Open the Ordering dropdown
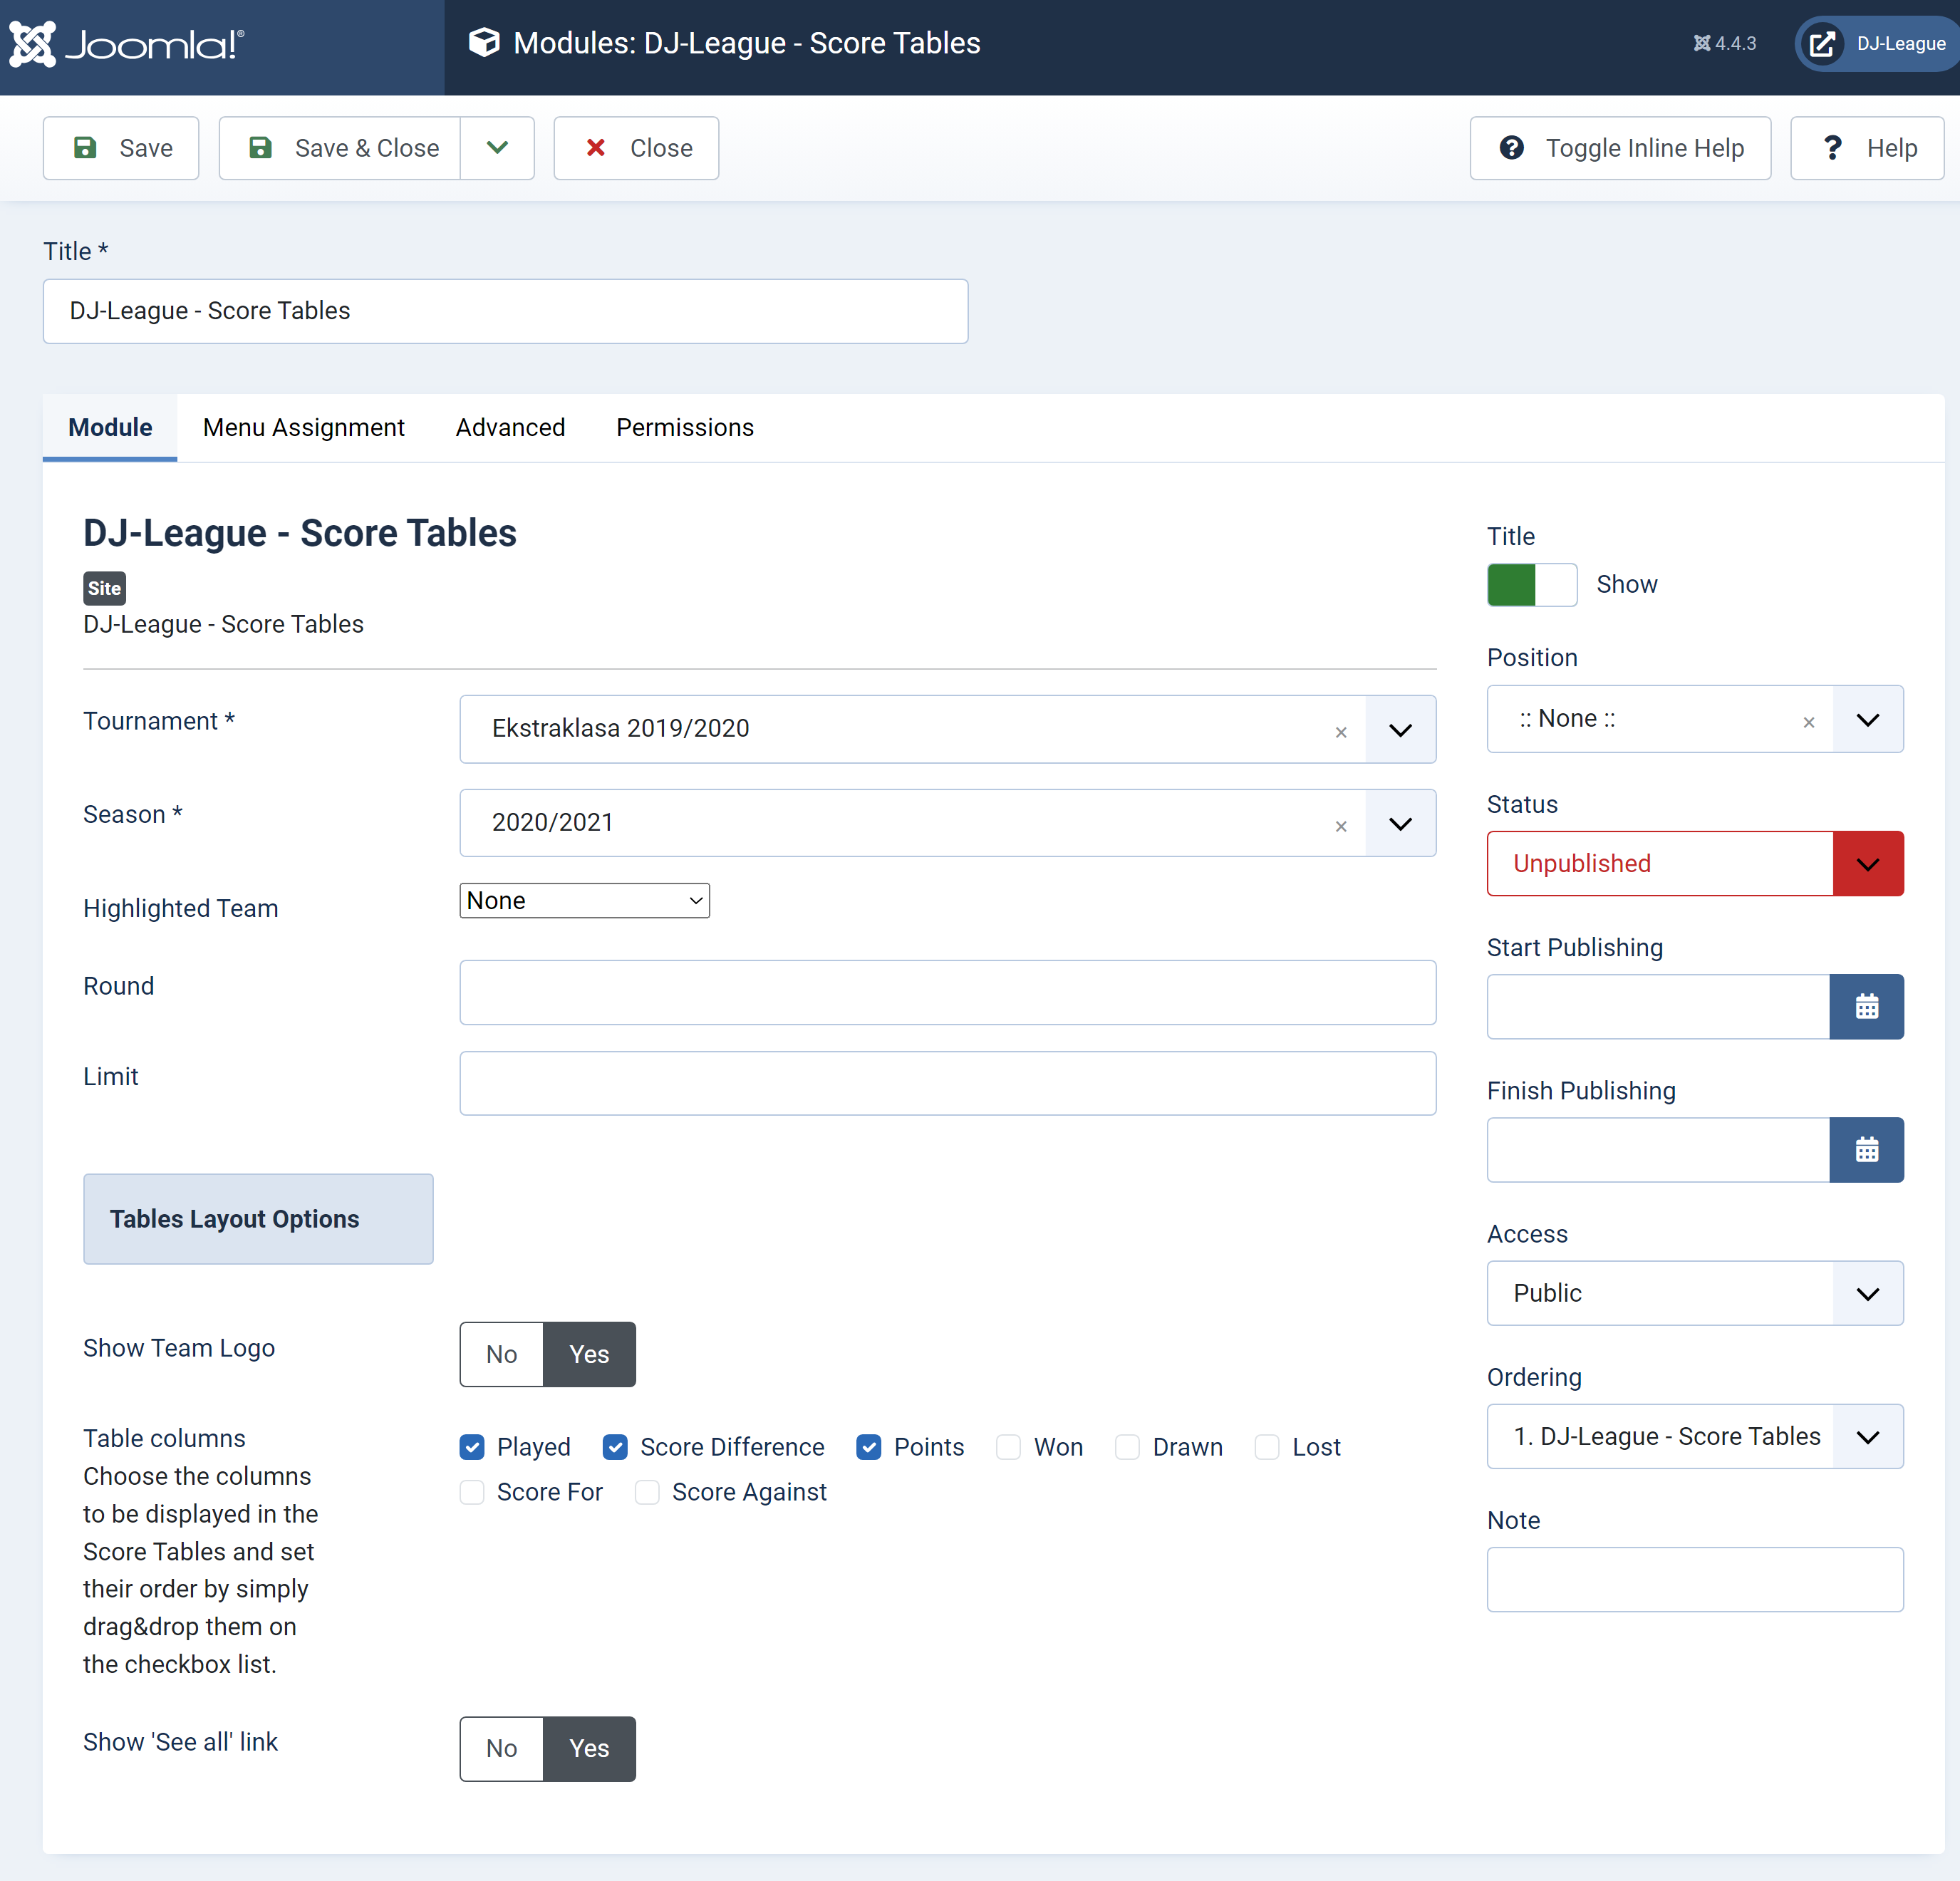This screenshot has width=1960, height=1881. 1695,1436
